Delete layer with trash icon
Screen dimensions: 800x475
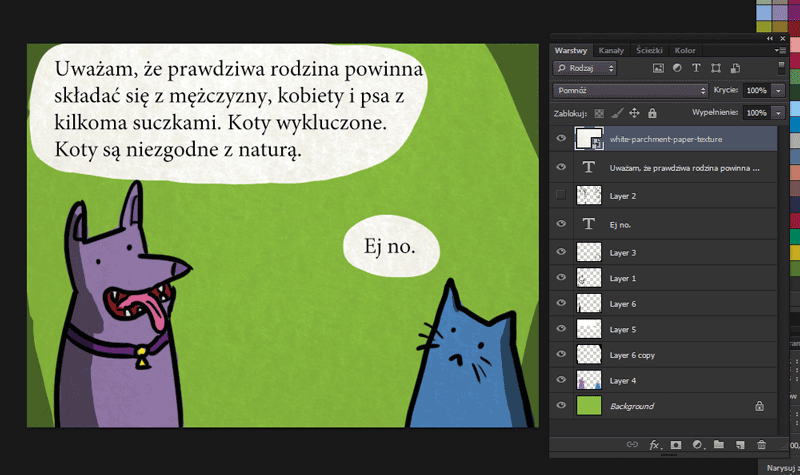761,443
